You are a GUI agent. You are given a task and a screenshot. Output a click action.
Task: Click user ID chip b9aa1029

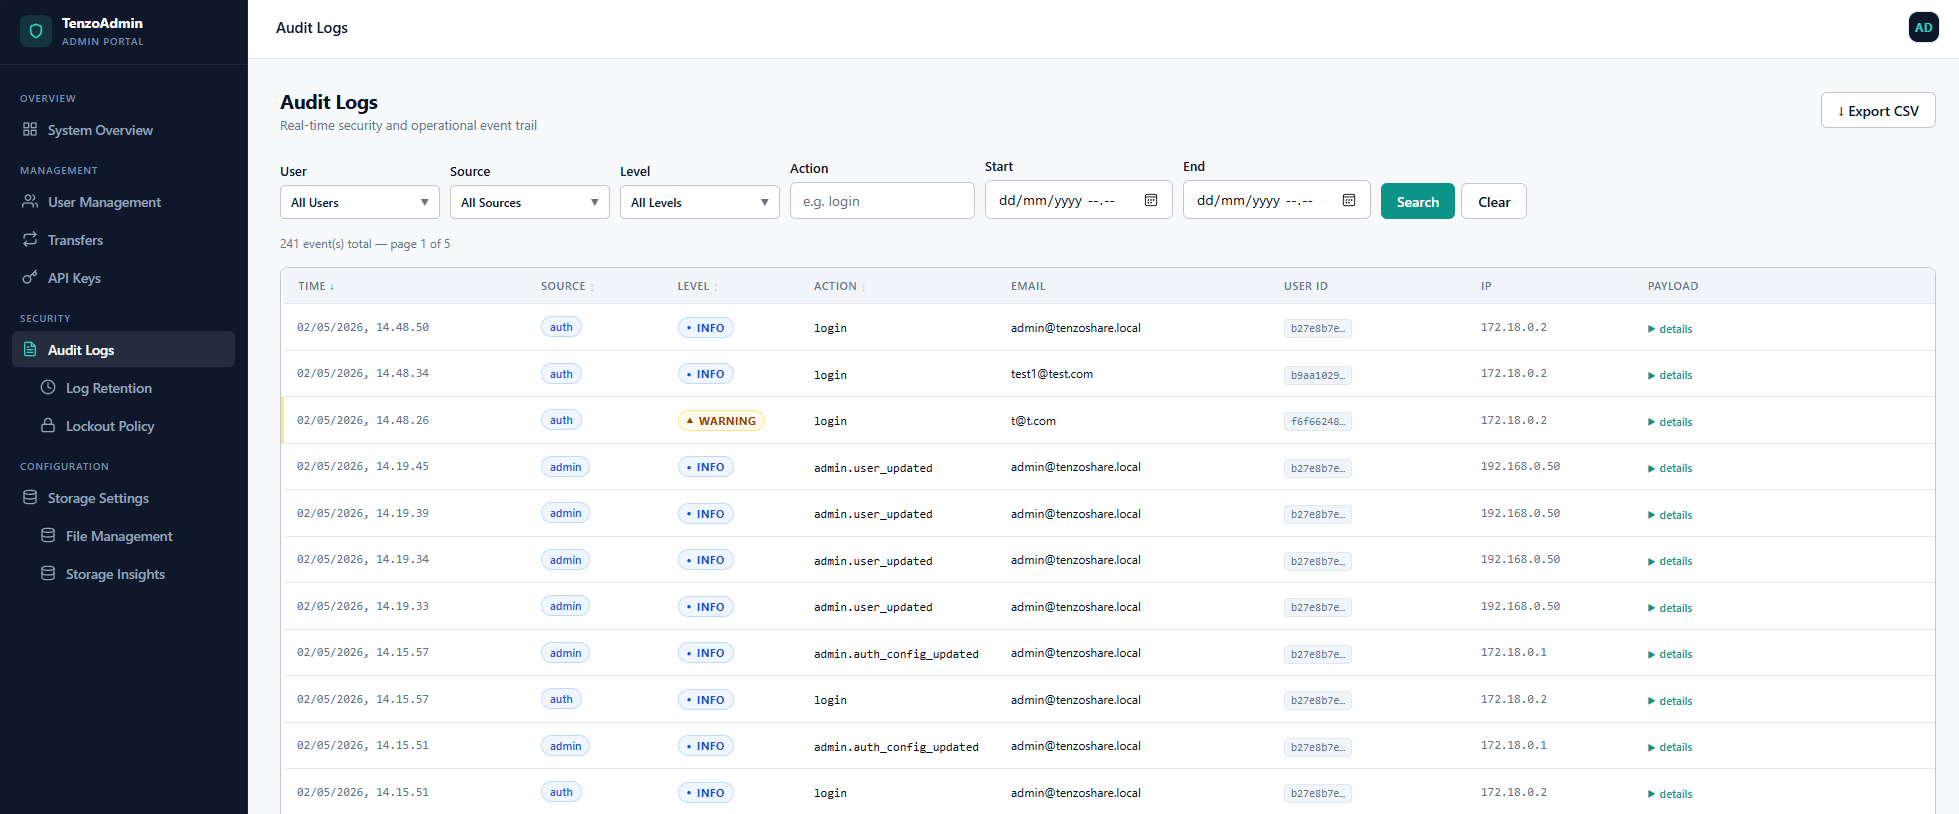(x=1318, y=375)
